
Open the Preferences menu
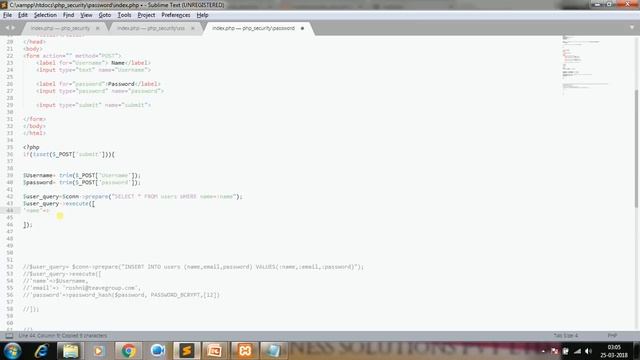(176, 15)
